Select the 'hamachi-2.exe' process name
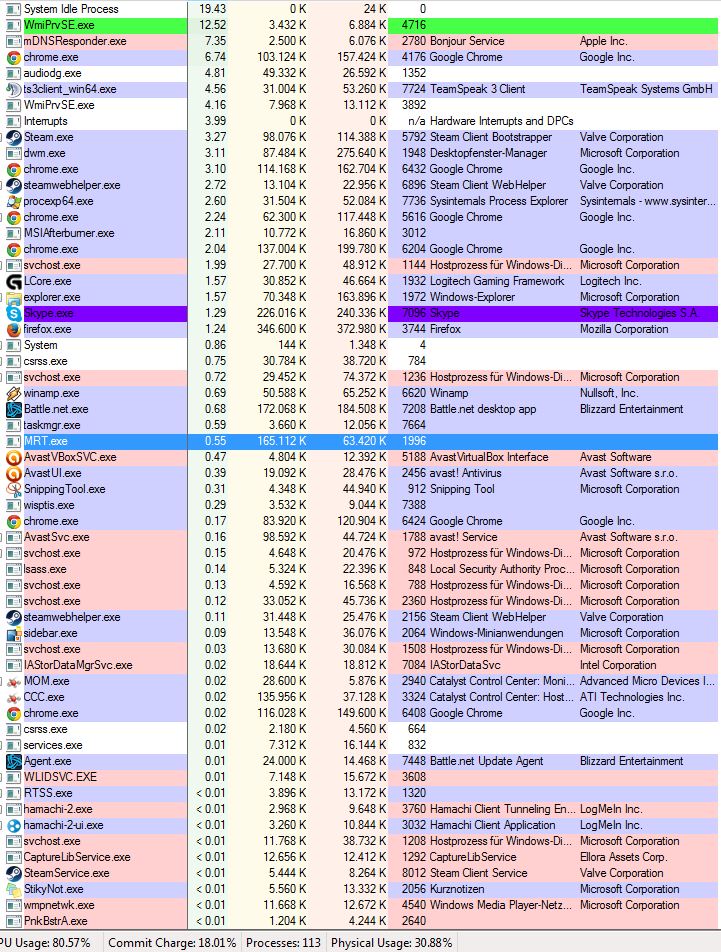 click(x=58, y=809)
